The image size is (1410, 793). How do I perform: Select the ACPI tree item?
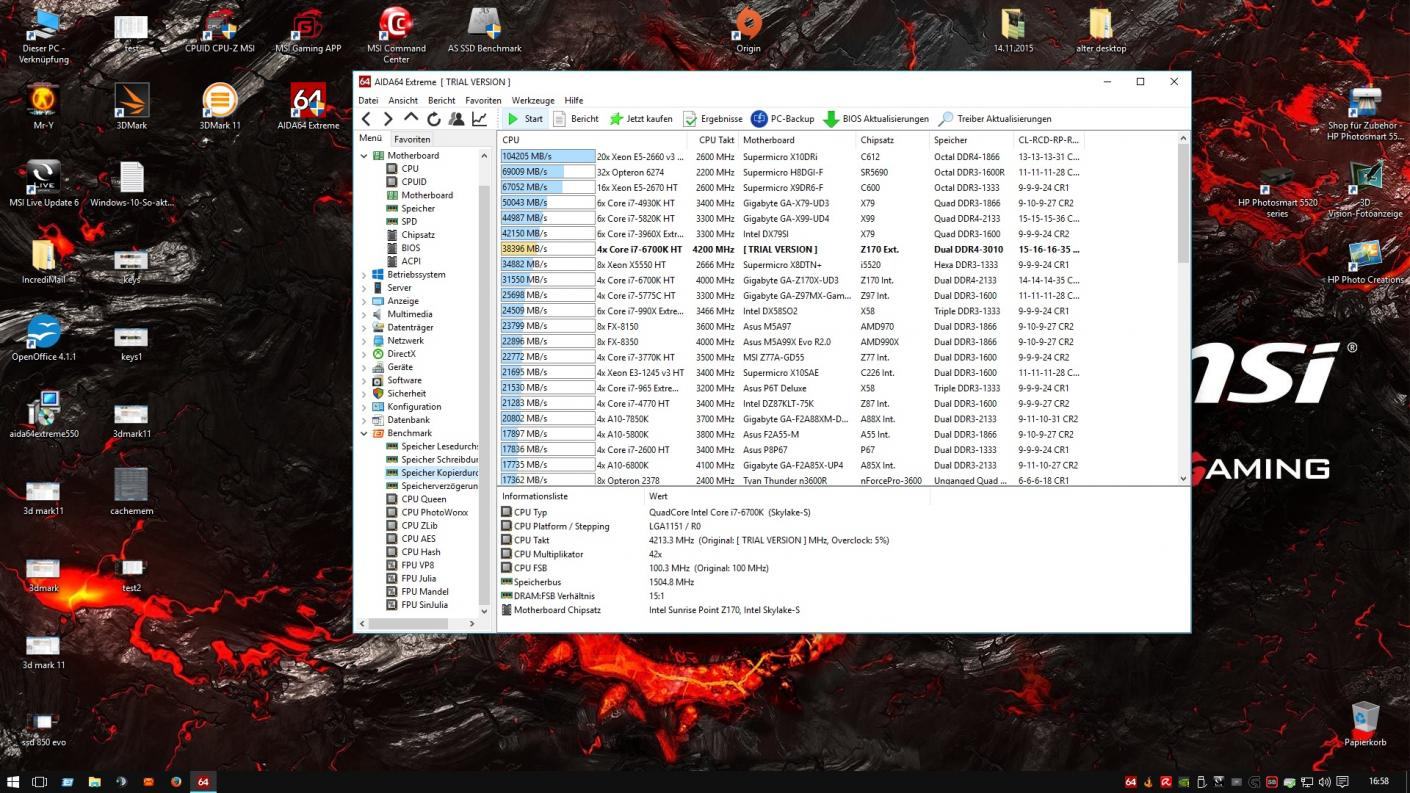pyautogui.click(x=411, y=261)
